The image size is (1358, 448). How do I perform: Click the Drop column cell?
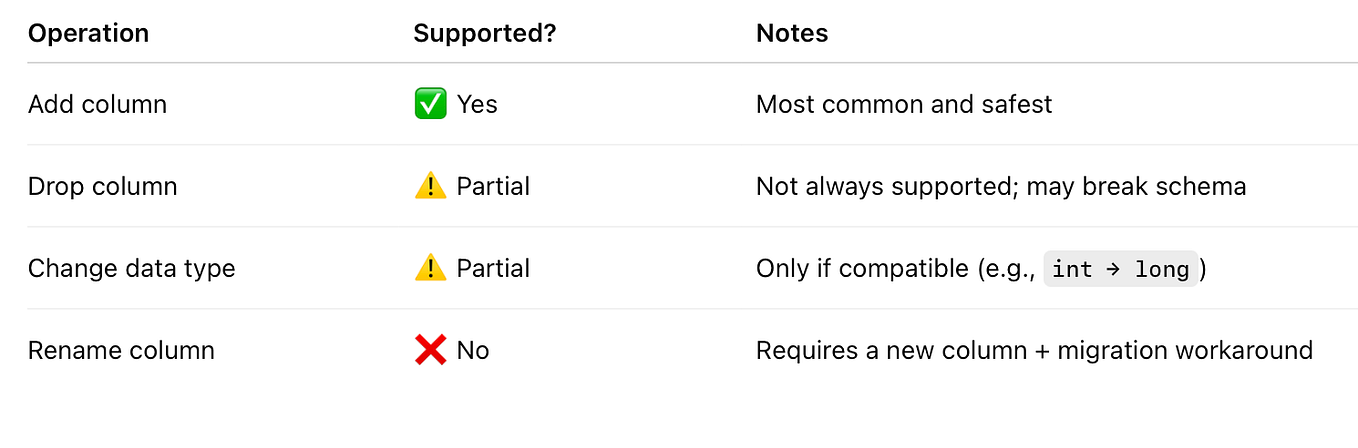(102, 186)
